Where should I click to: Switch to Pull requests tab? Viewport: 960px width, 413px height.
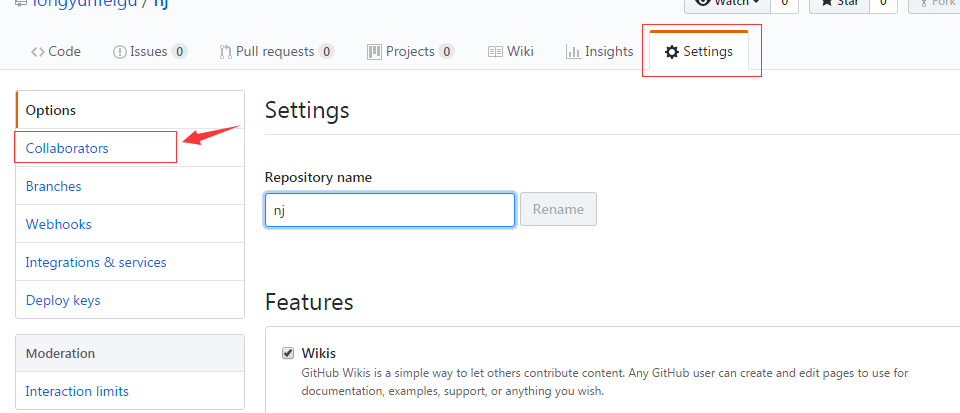[x=277, y=51]
